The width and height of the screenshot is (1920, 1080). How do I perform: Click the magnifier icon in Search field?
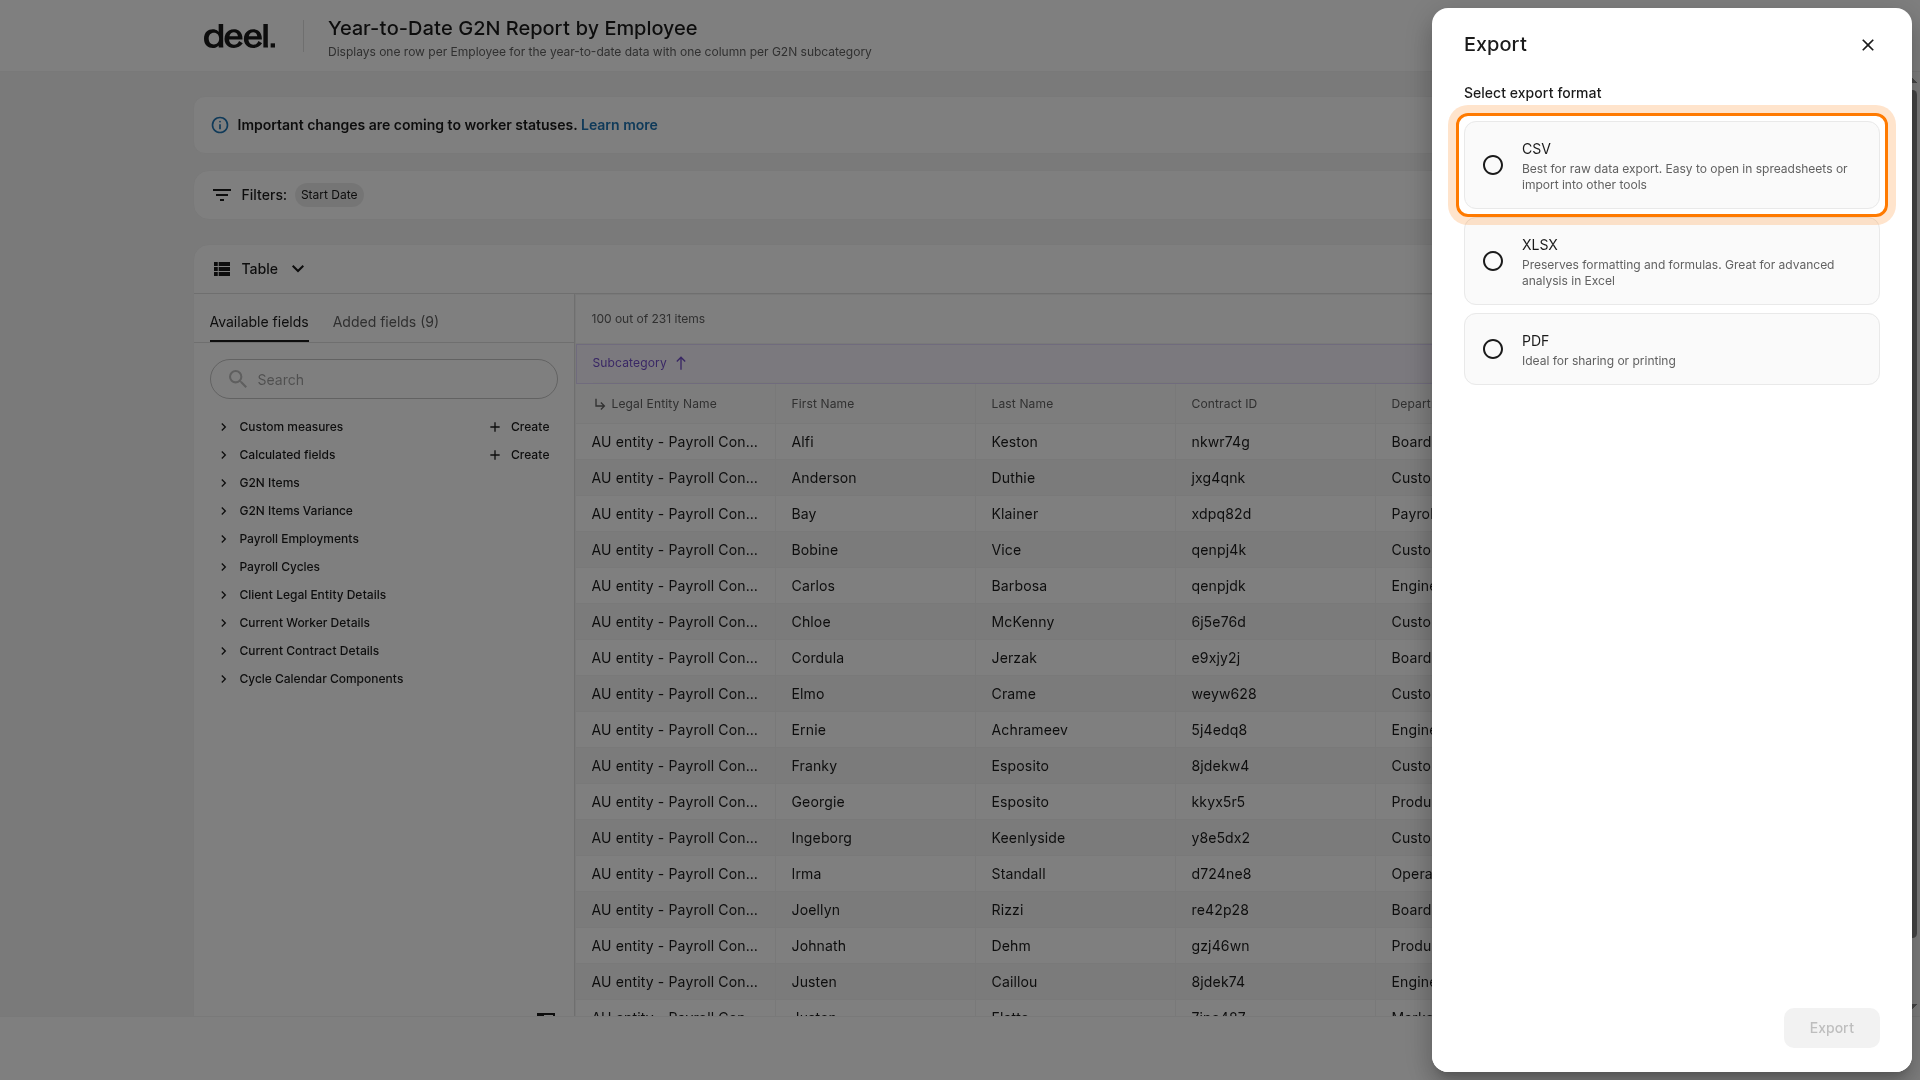click(238, 379)
